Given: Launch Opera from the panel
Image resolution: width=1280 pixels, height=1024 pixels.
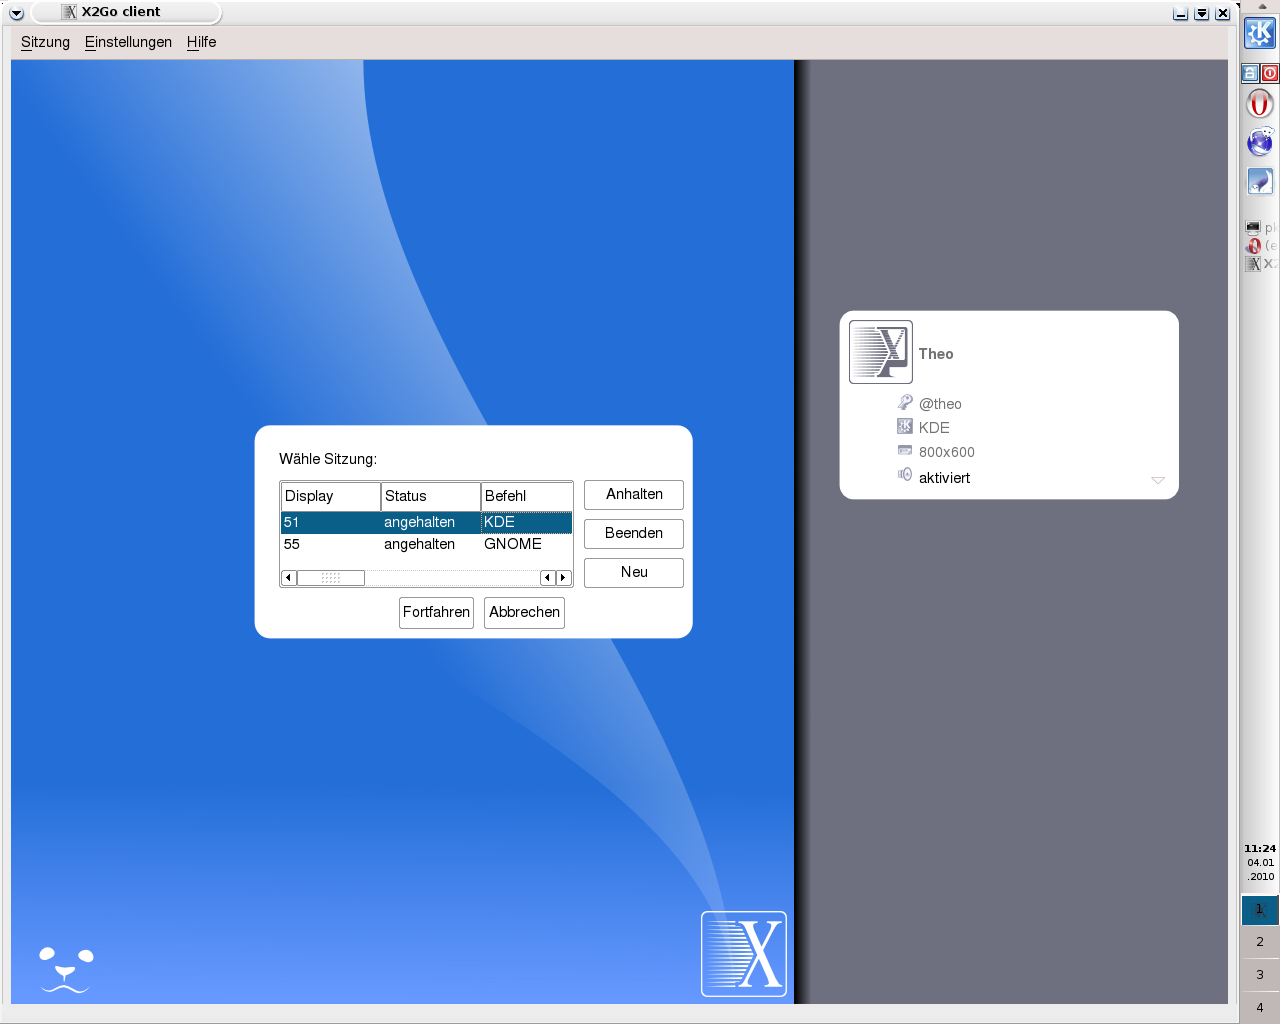Looking at the screenshot, I should pos(1259,104).
